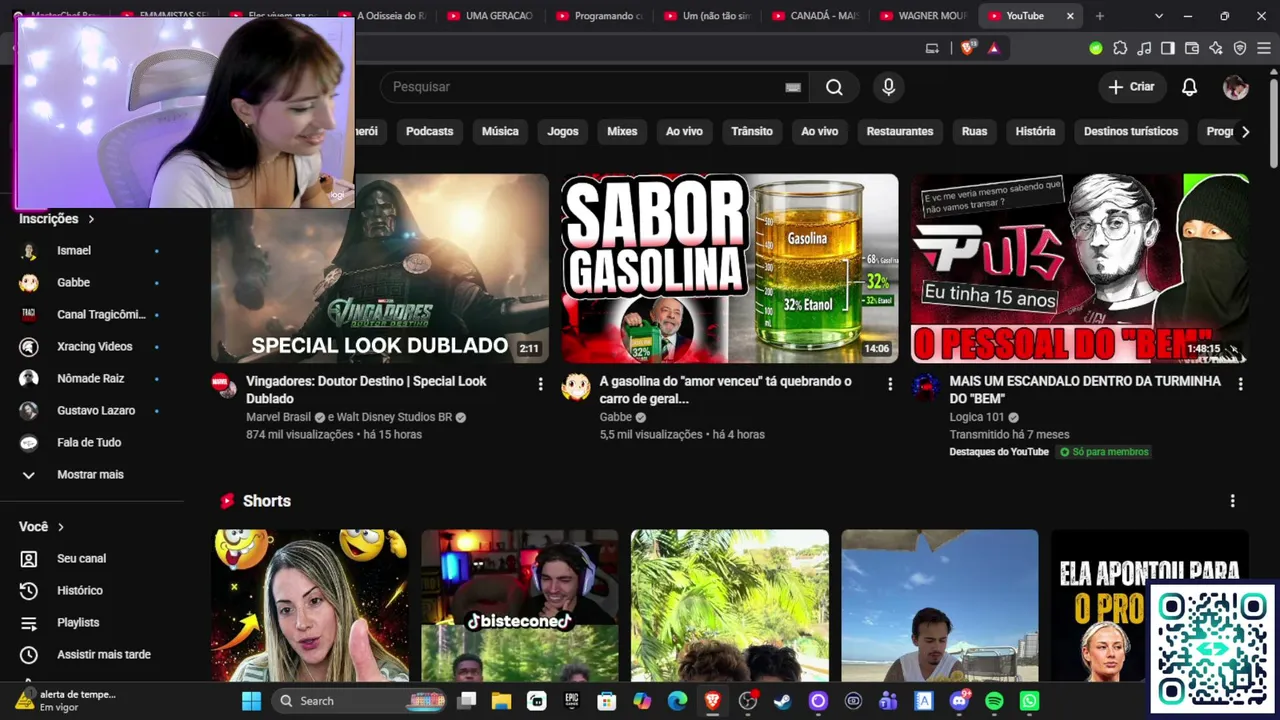Play the Special Look Dublado thumbnail
The image size is (1280, 720).
click(380, 268)
